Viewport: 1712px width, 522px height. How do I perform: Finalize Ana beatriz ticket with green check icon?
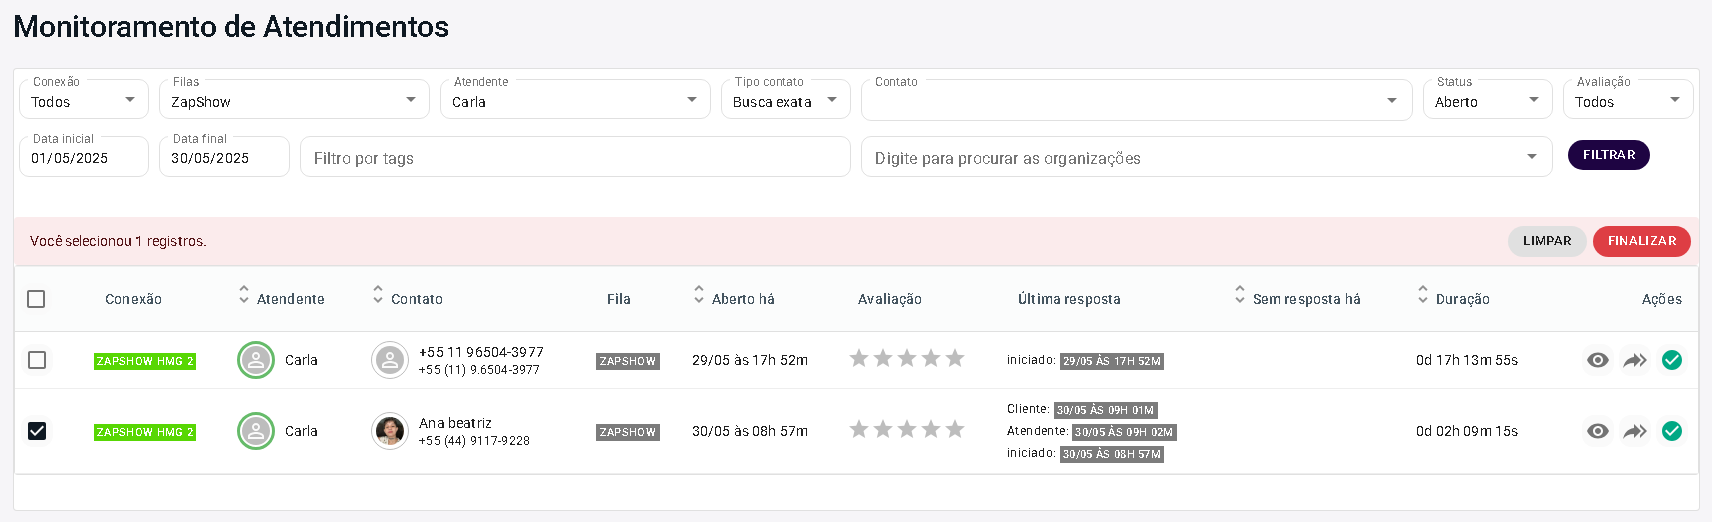coord(1671,431)
